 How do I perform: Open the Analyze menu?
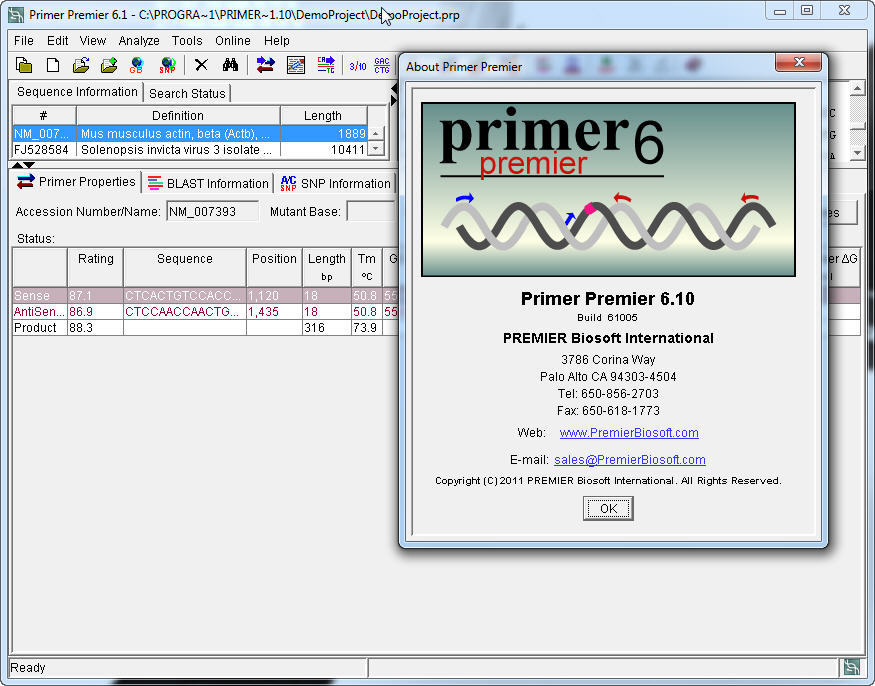pyautogui.click(x=138, y=41)
